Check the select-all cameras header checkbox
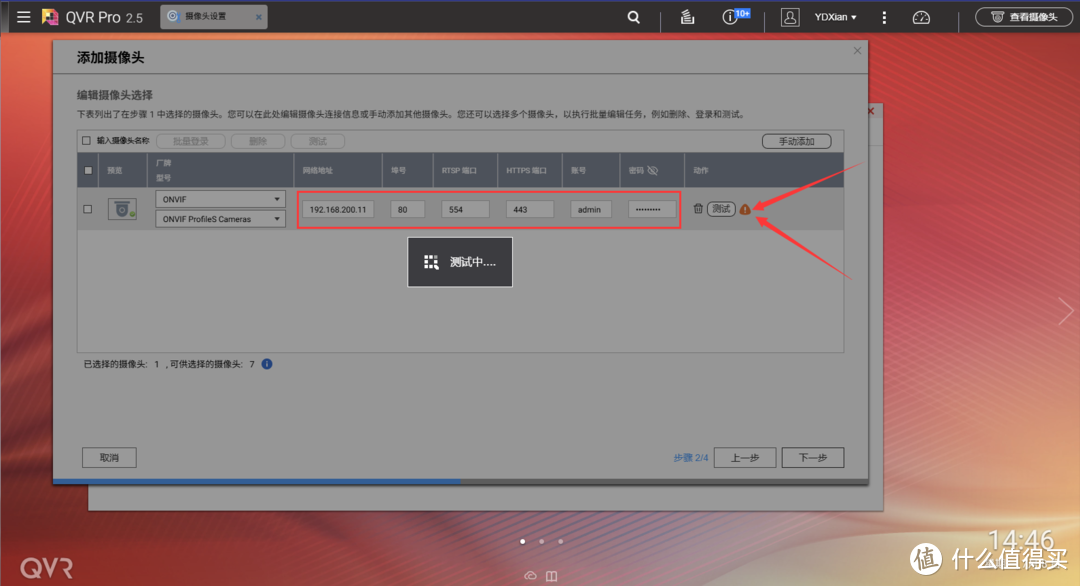Image resolution: width=1080 pixels, height=586 pixels. click(x=87, y=170)
